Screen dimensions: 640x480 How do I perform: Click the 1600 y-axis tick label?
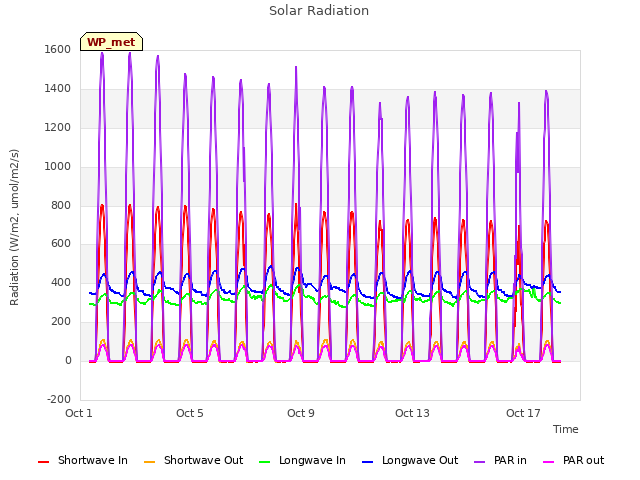[x=58, y=50]
